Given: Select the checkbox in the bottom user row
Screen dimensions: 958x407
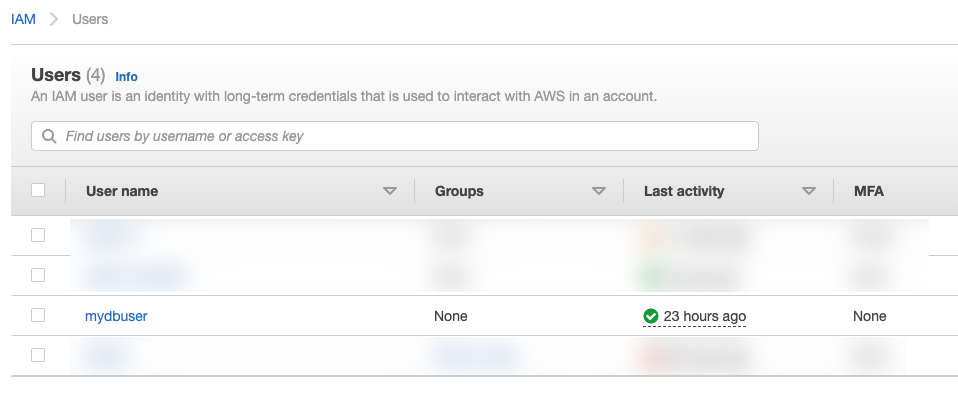Looking at the screenshot, I should coord(38,354).
